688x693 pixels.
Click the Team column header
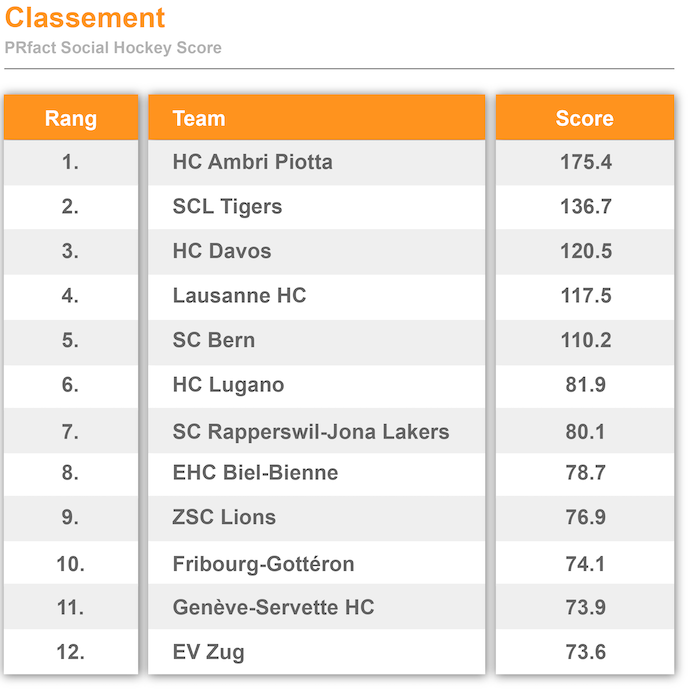coord(199,118)
